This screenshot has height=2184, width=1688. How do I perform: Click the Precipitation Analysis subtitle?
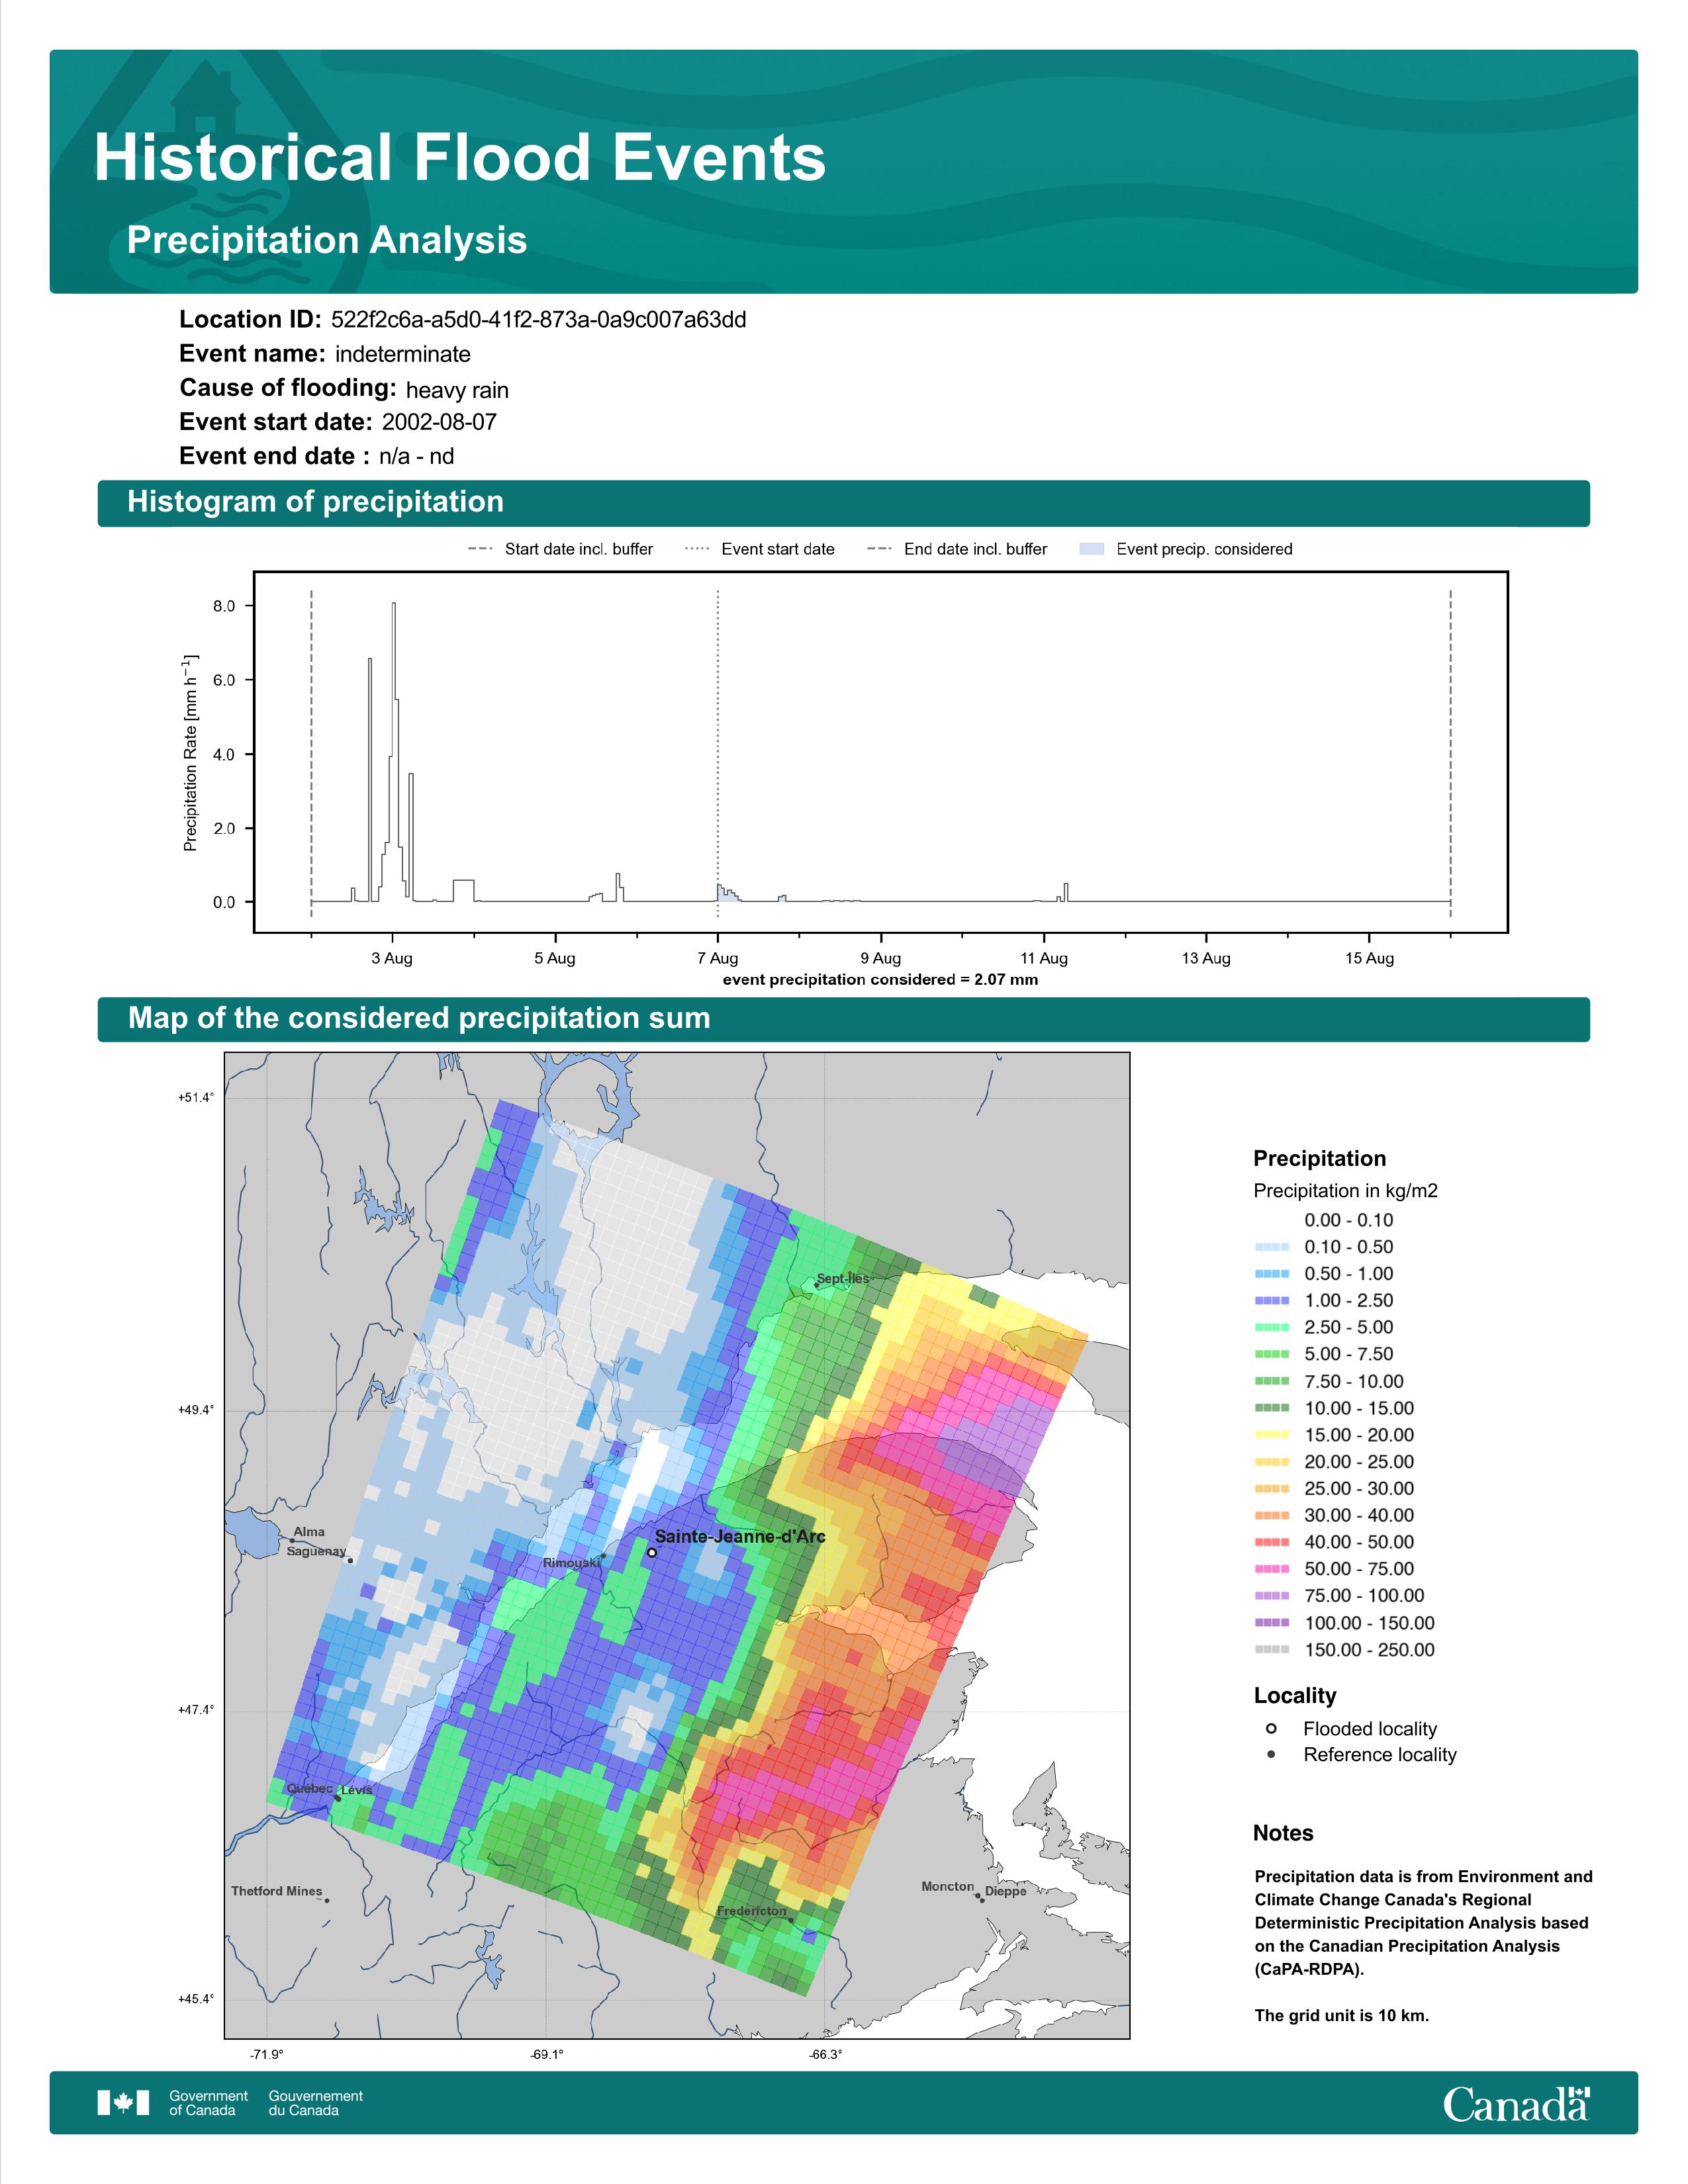(x=327, y=241)
